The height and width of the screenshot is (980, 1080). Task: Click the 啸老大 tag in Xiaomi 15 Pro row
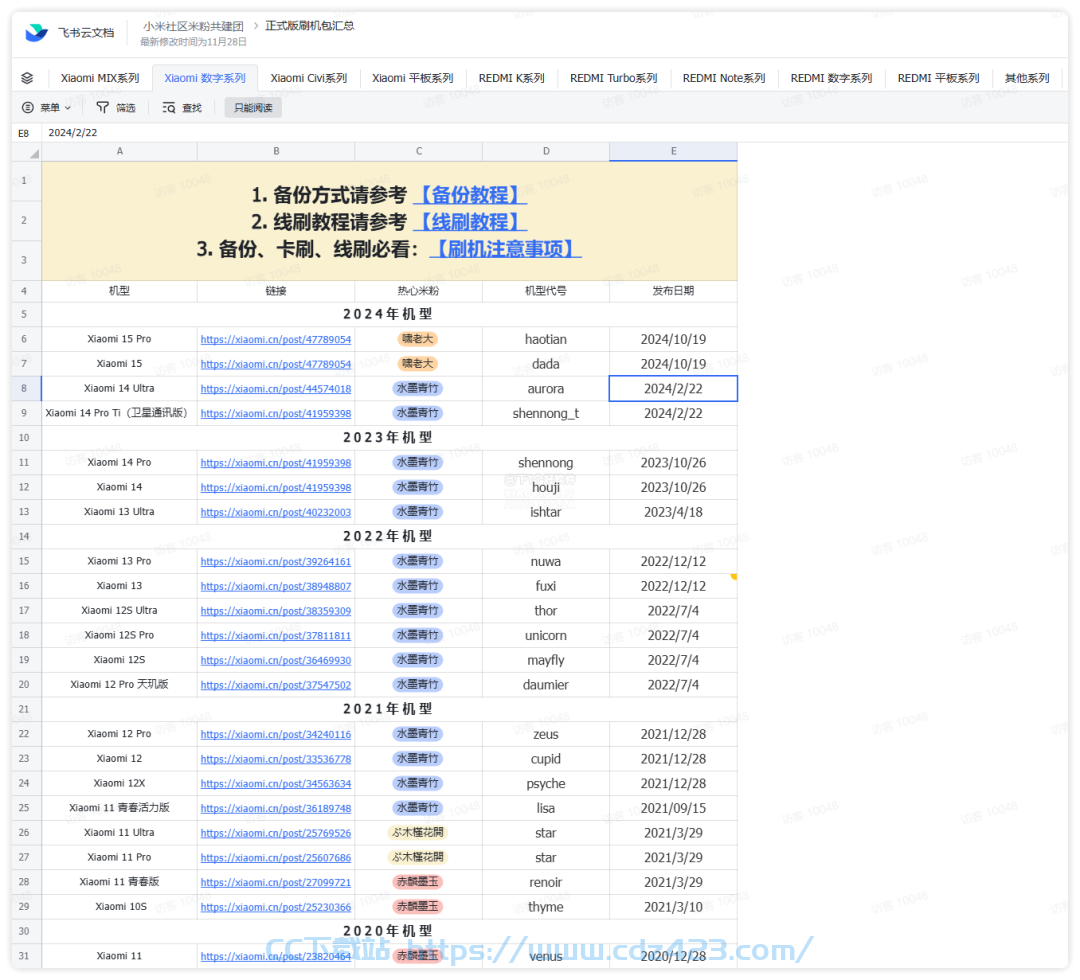pos(418,339)
